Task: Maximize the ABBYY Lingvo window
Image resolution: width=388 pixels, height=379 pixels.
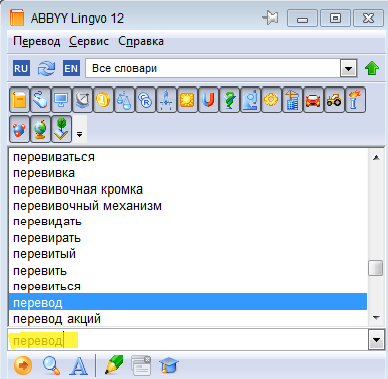Action: tap(335, 18)
